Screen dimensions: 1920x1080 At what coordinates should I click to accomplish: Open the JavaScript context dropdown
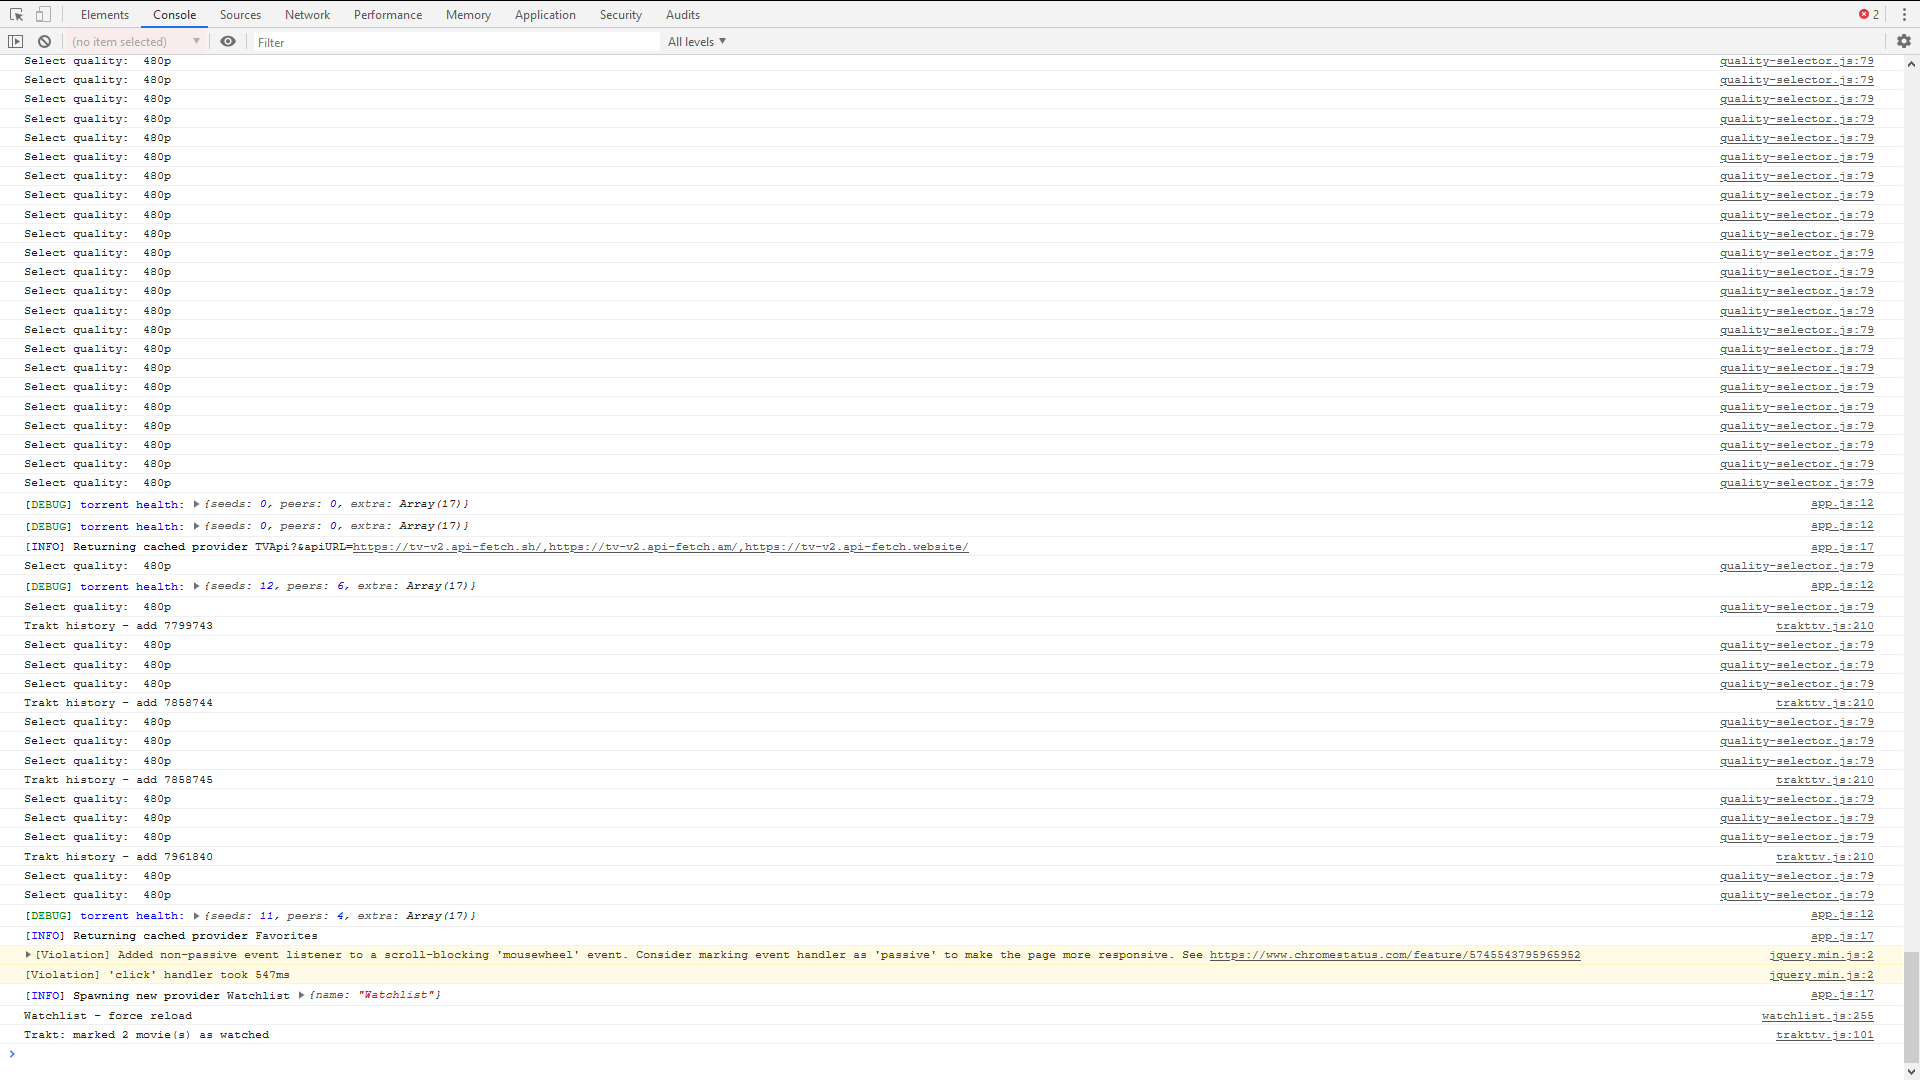[x=135, y=41]
